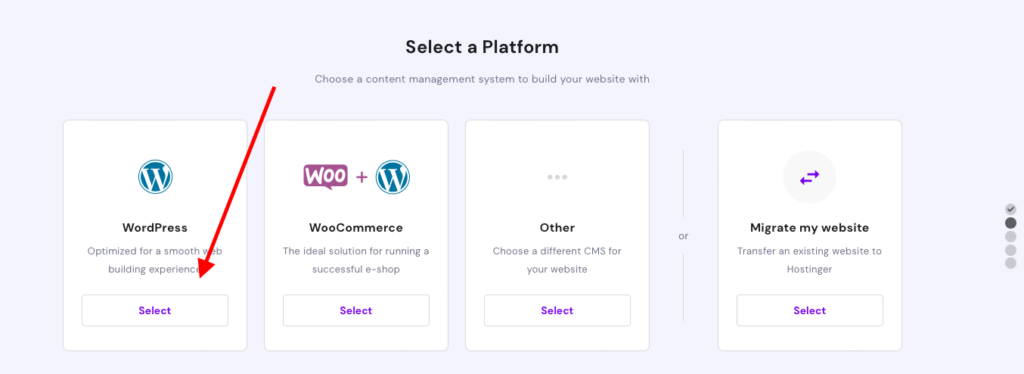Jump to the last step dot
This screenshot has height=374, width=1024.
tap(1010, 263)
